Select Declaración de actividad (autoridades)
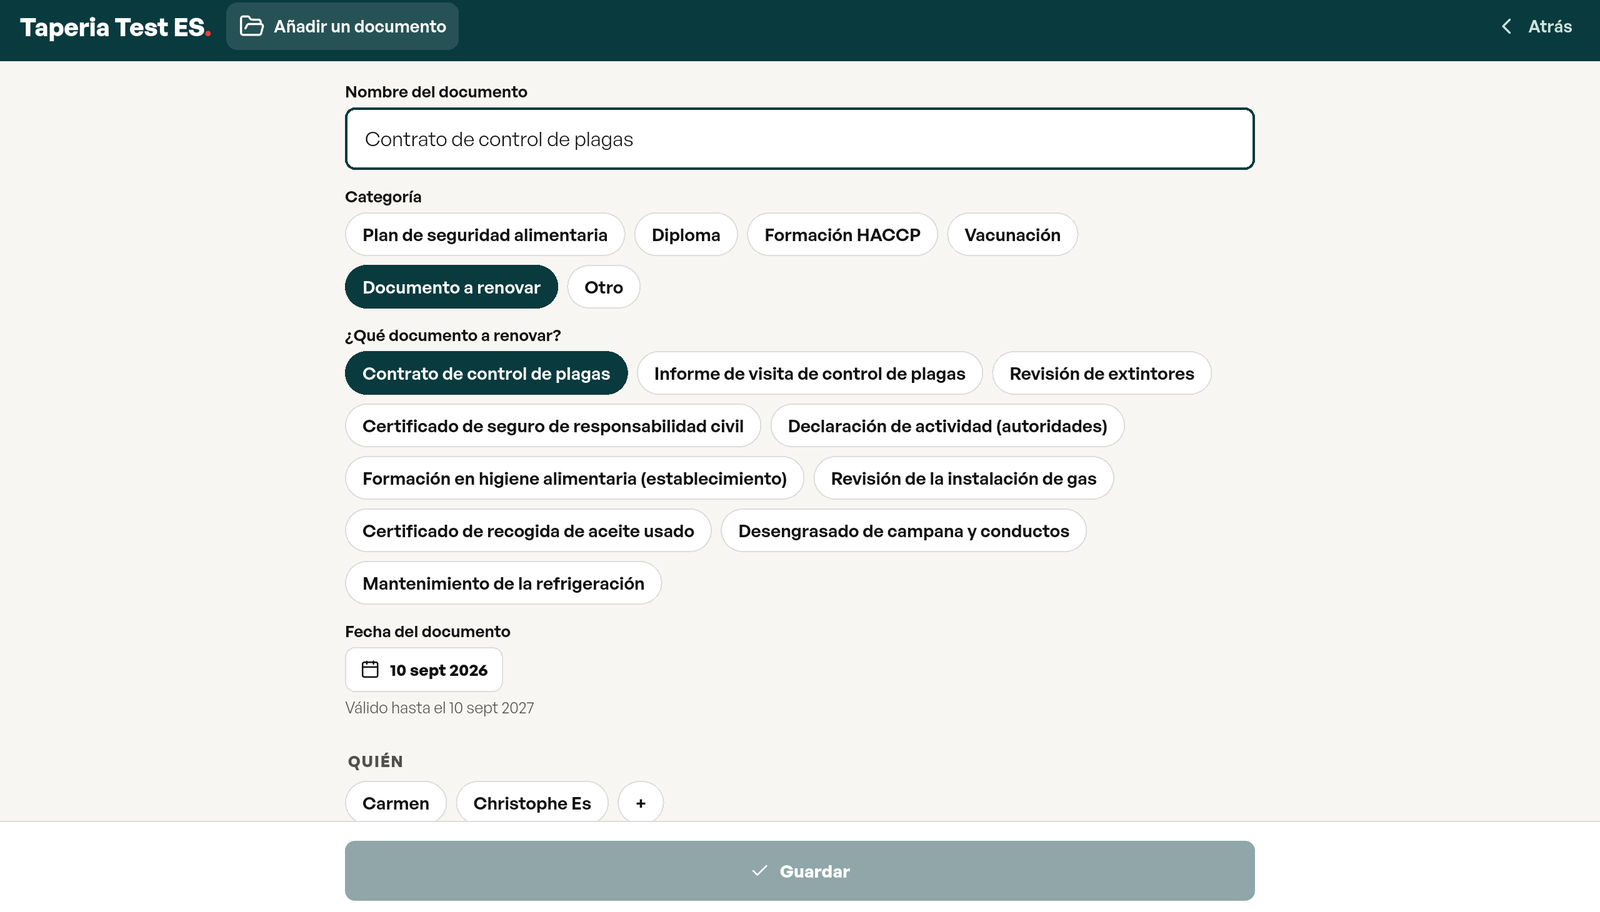This screenshot has height=912, width=1600. coord(947,426)
